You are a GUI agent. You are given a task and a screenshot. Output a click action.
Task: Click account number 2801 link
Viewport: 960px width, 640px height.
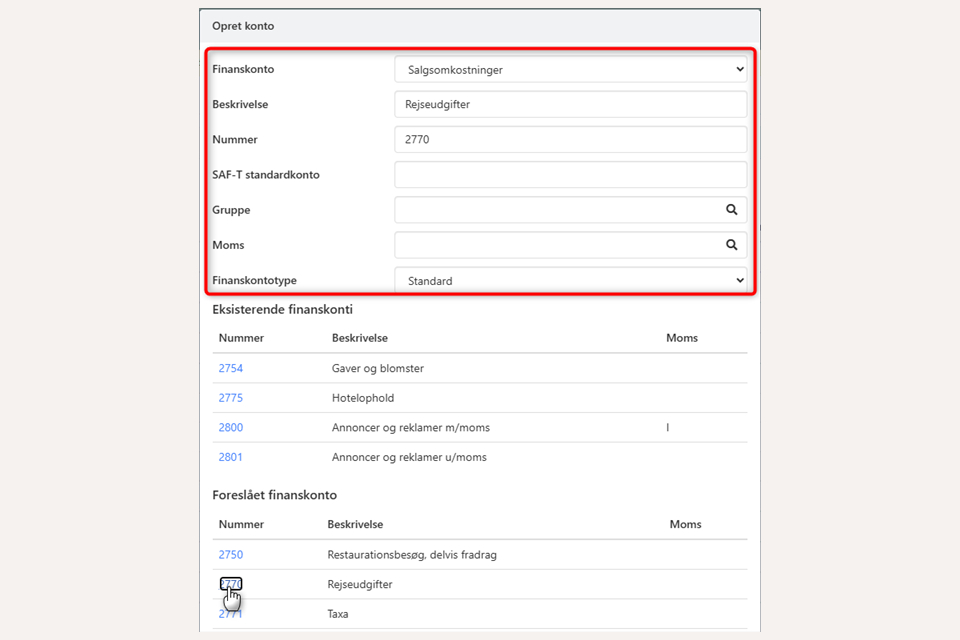(x=231, y=458)
